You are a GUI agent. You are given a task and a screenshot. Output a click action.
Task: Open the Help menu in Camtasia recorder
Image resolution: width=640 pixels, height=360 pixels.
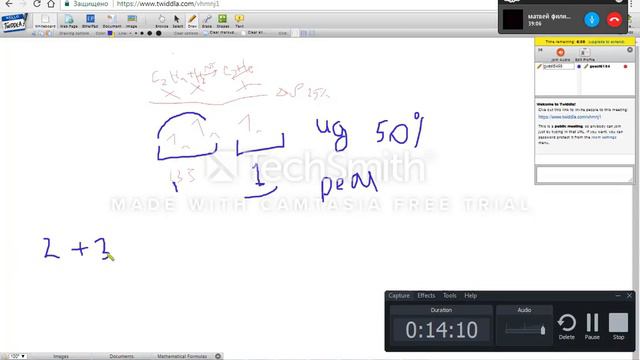[470, 296]
